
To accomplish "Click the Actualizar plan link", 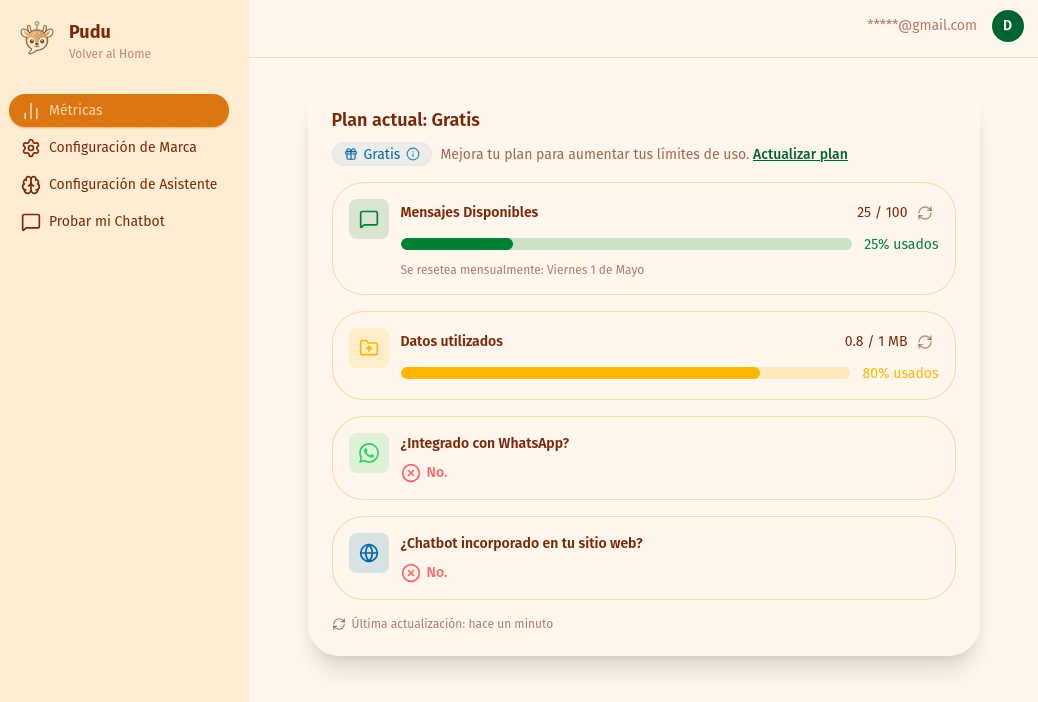I will pos(800,154).
